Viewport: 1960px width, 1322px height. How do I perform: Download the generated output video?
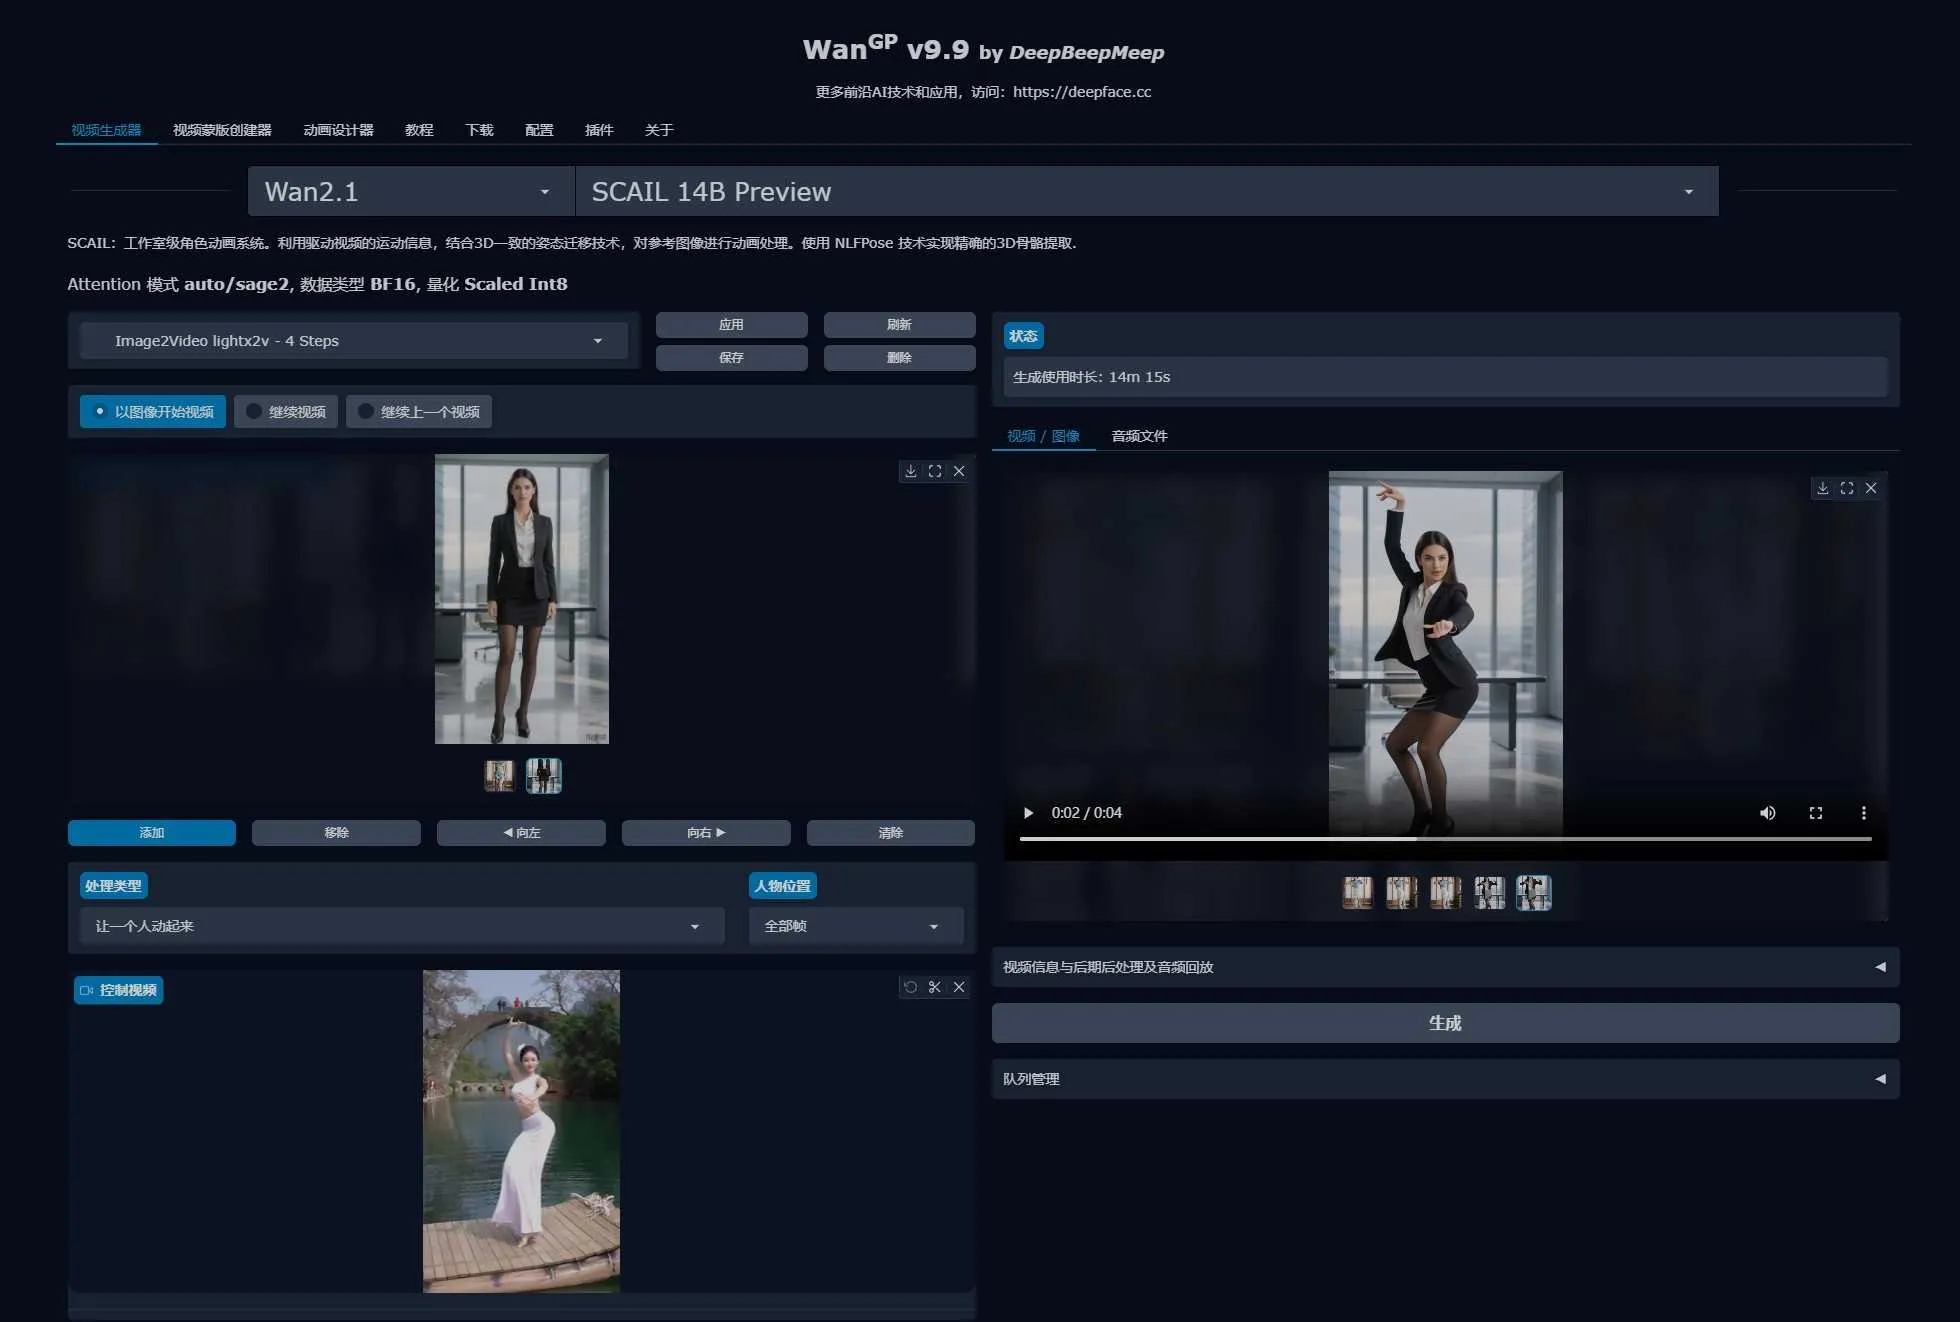pyautogui.click(x=1823, y=488)
